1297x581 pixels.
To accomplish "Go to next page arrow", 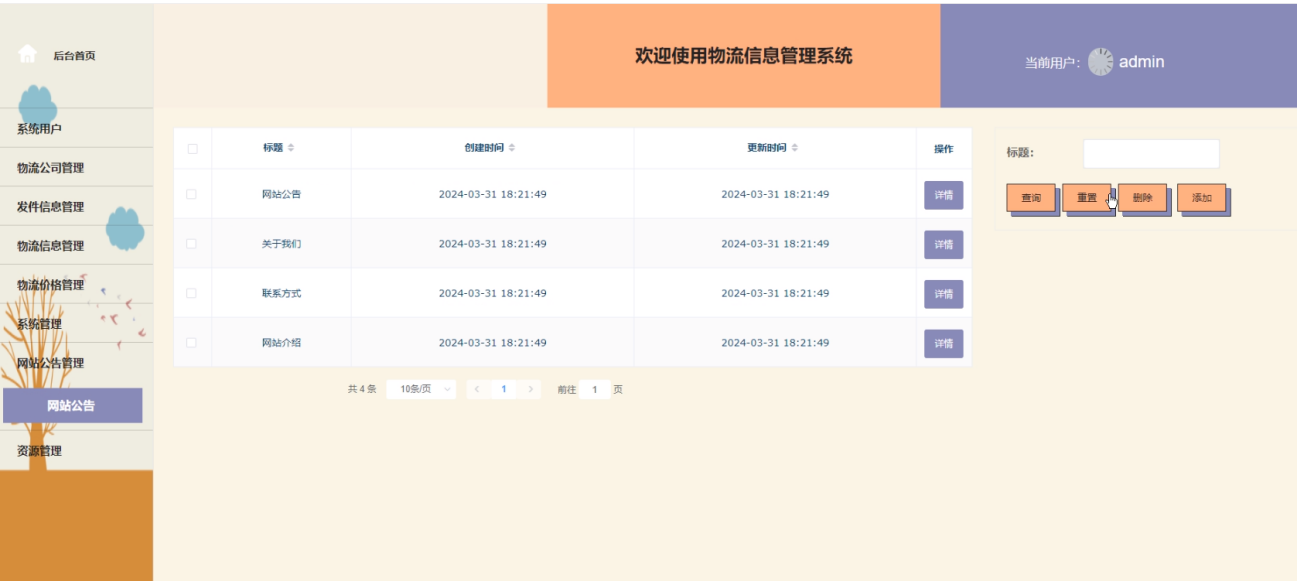I will tap(530, 389).
